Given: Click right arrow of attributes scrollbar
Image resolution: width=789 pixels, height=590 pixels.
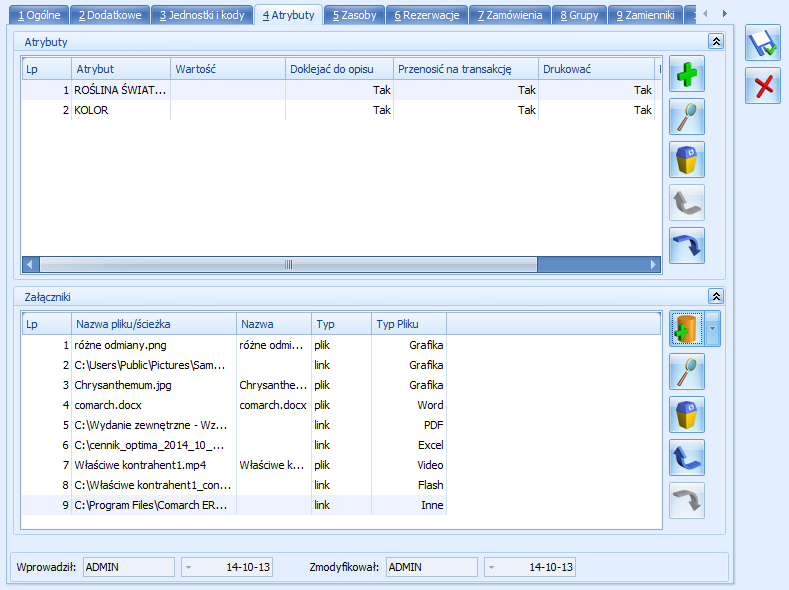Looking at the screenshot, I should click(653, 264).
